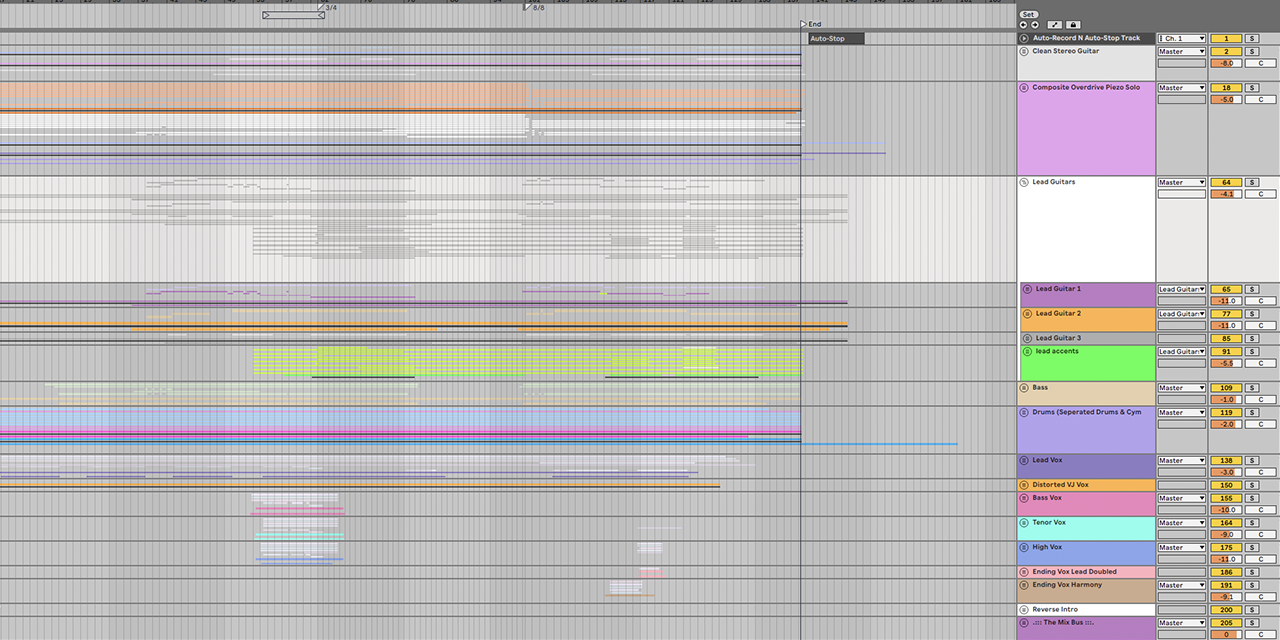
Task: Open the Ch. 1 input routing dropdown
Action: 1181,38
